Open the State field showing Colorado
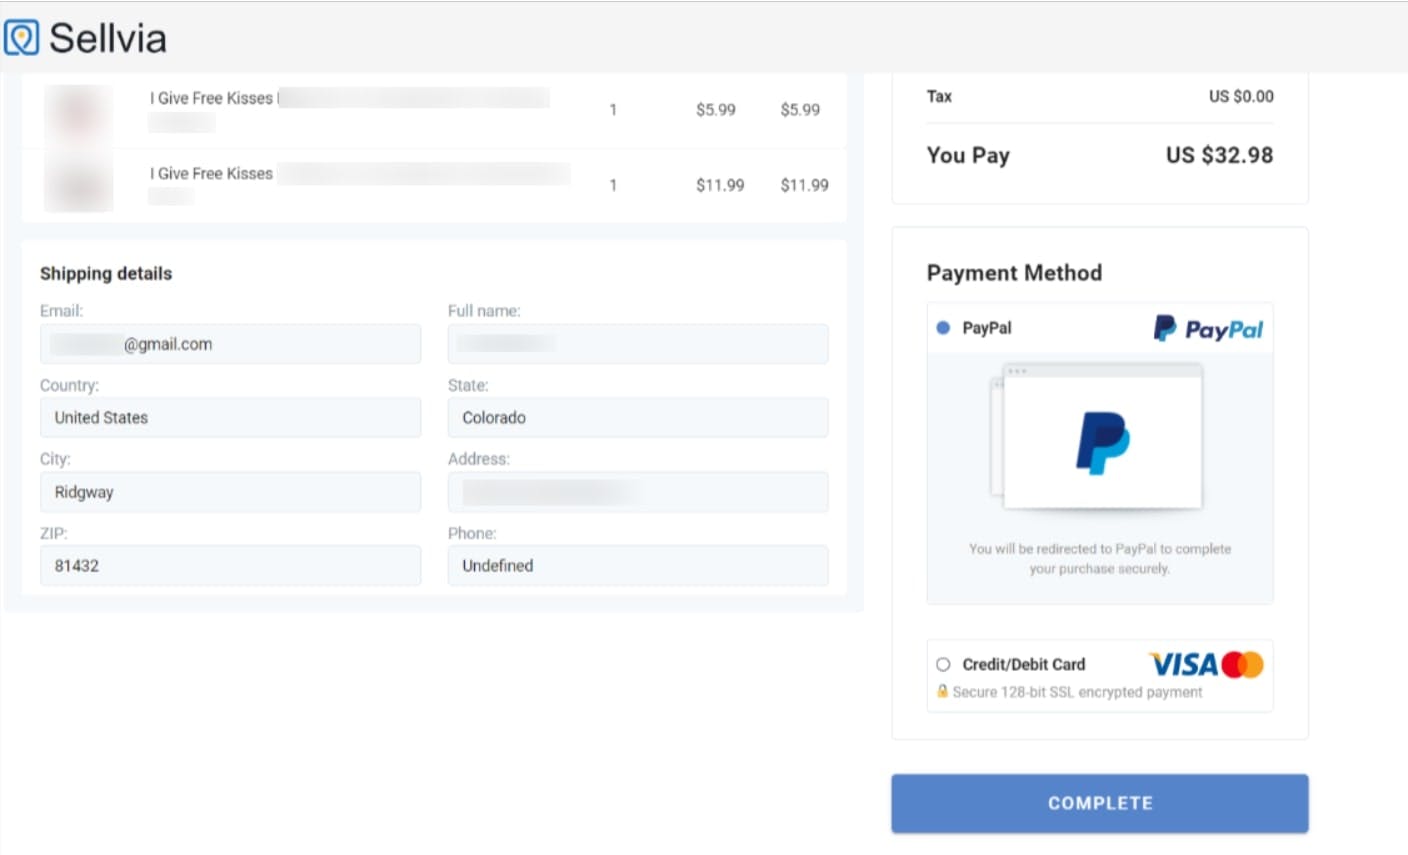Screen dimensions: 1408x855 (x=638, y=418)
